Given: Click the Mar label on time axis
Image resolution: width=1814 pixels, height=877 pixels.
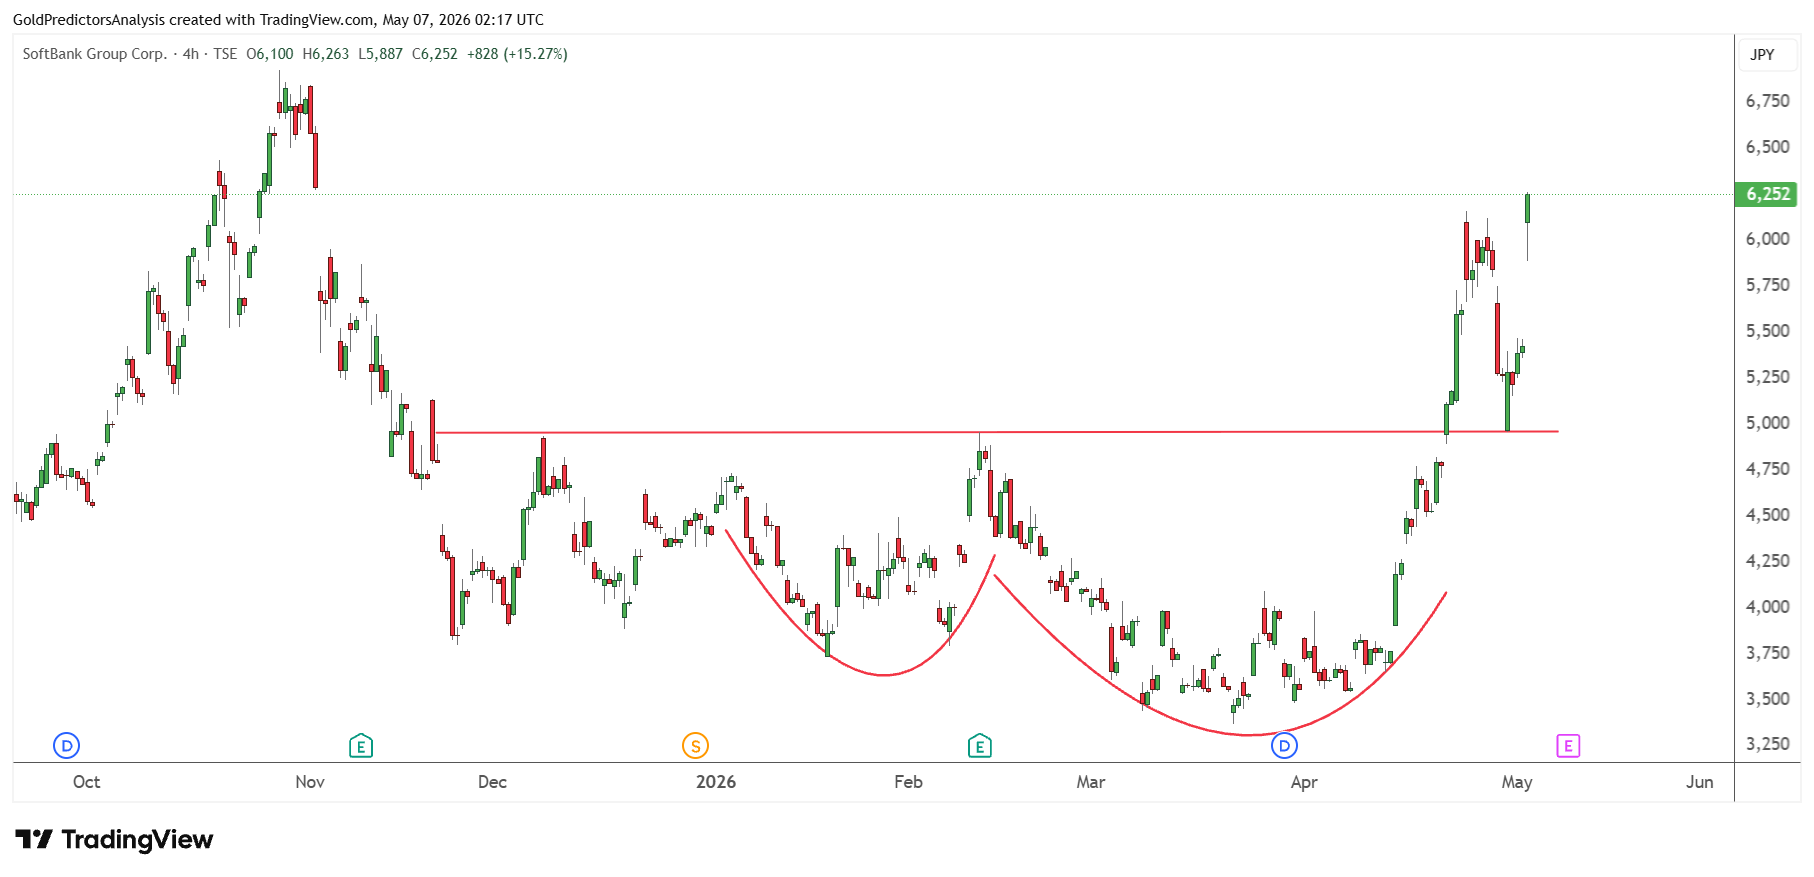Looking at the screenshot, I should (x=1091, y=782).
